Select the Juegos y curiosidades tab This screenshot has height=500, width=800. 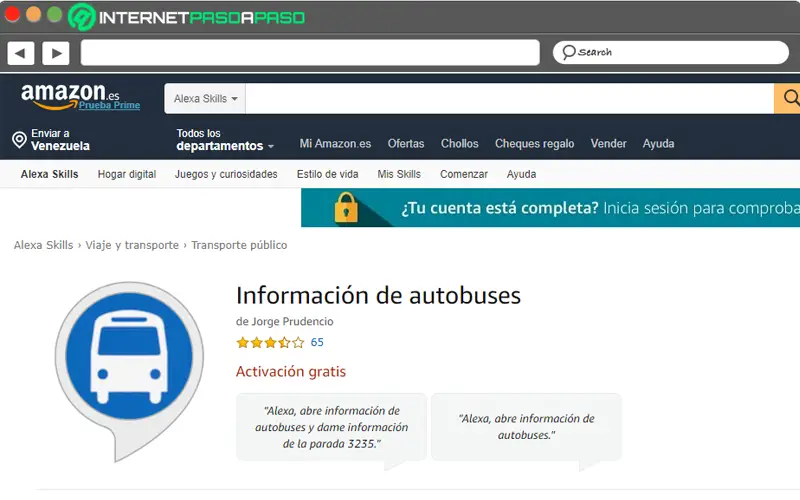point(226,174)
